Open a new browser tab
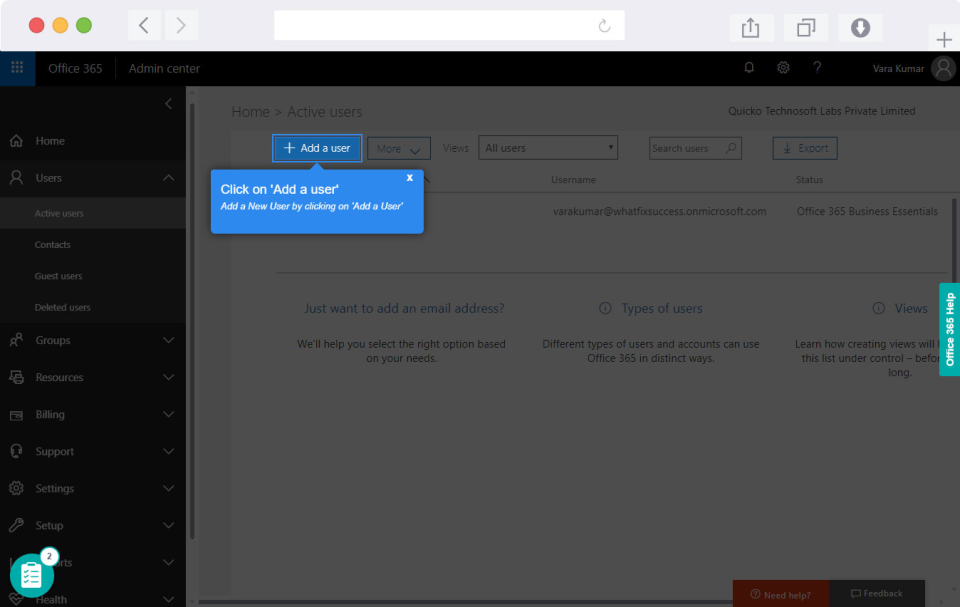Screen dimensions: 960x607 (944, 40)
